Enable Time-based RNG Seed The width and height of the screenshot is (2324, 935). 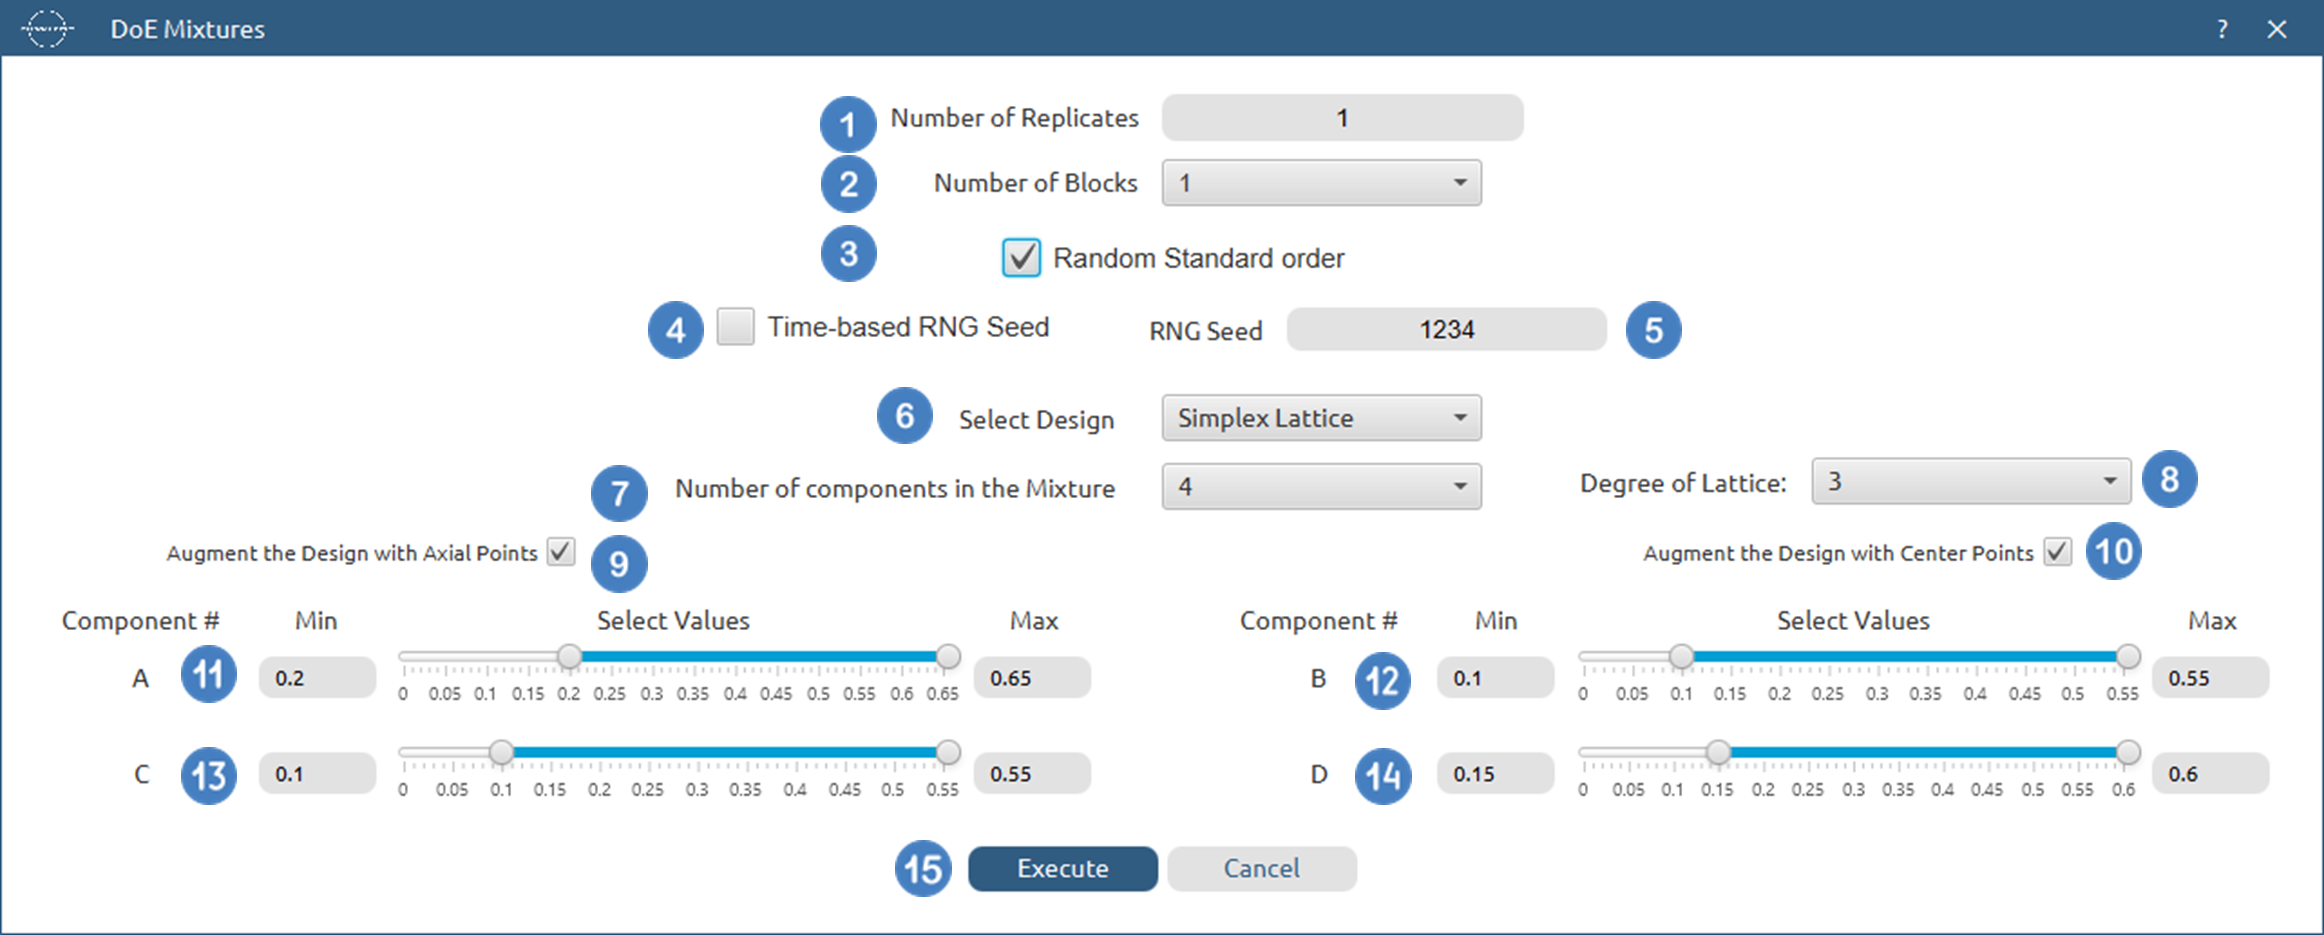pos(735,327)
